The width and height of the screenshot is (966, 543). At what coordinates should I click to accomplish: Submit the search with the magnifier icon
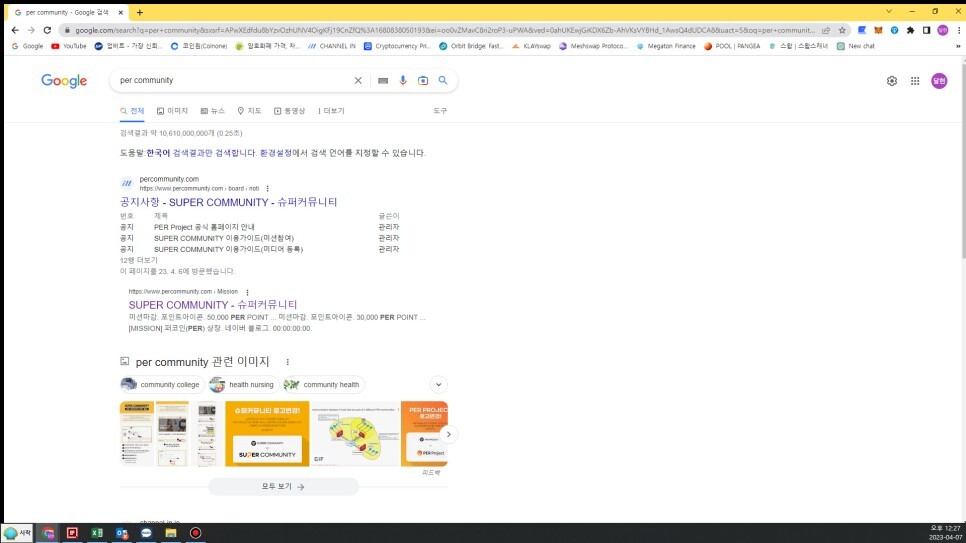pos(442,80)
